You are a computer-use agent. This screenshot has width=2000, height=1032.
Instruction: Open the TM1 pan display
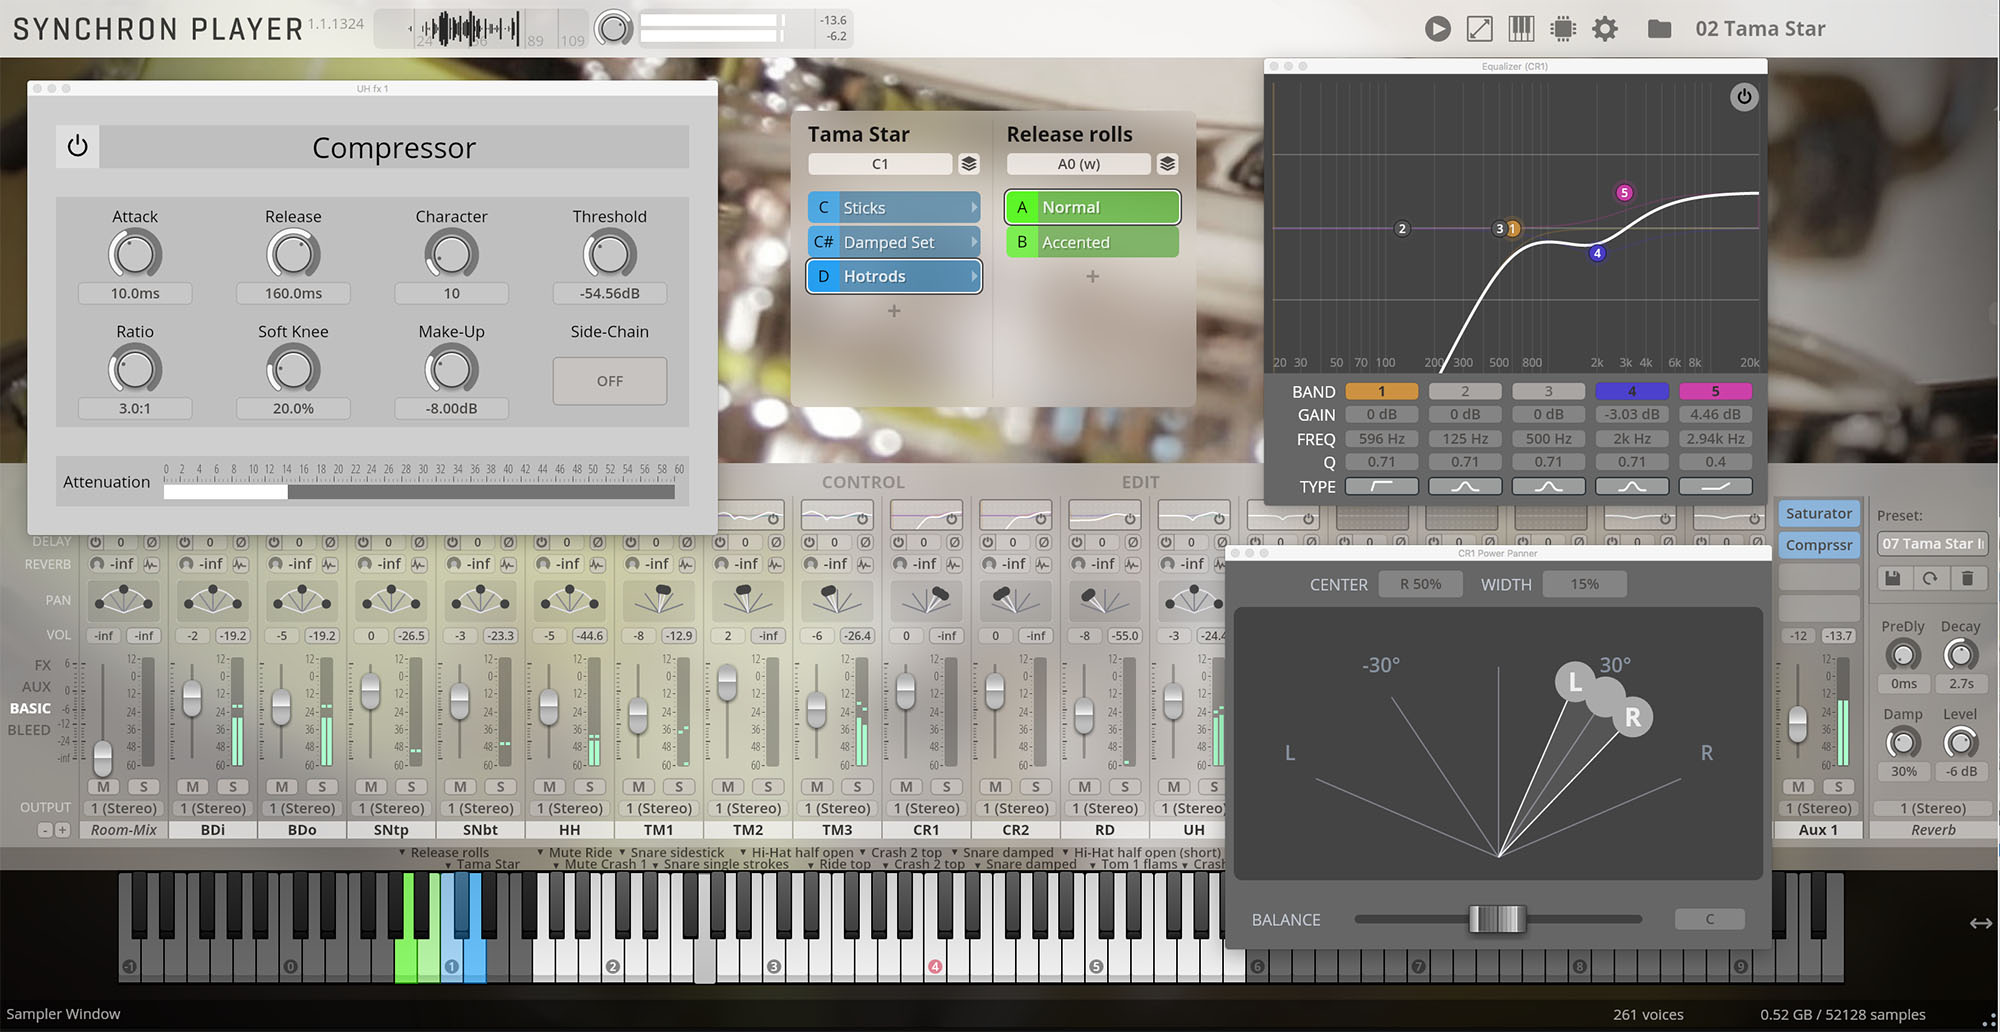pos(658,600)
